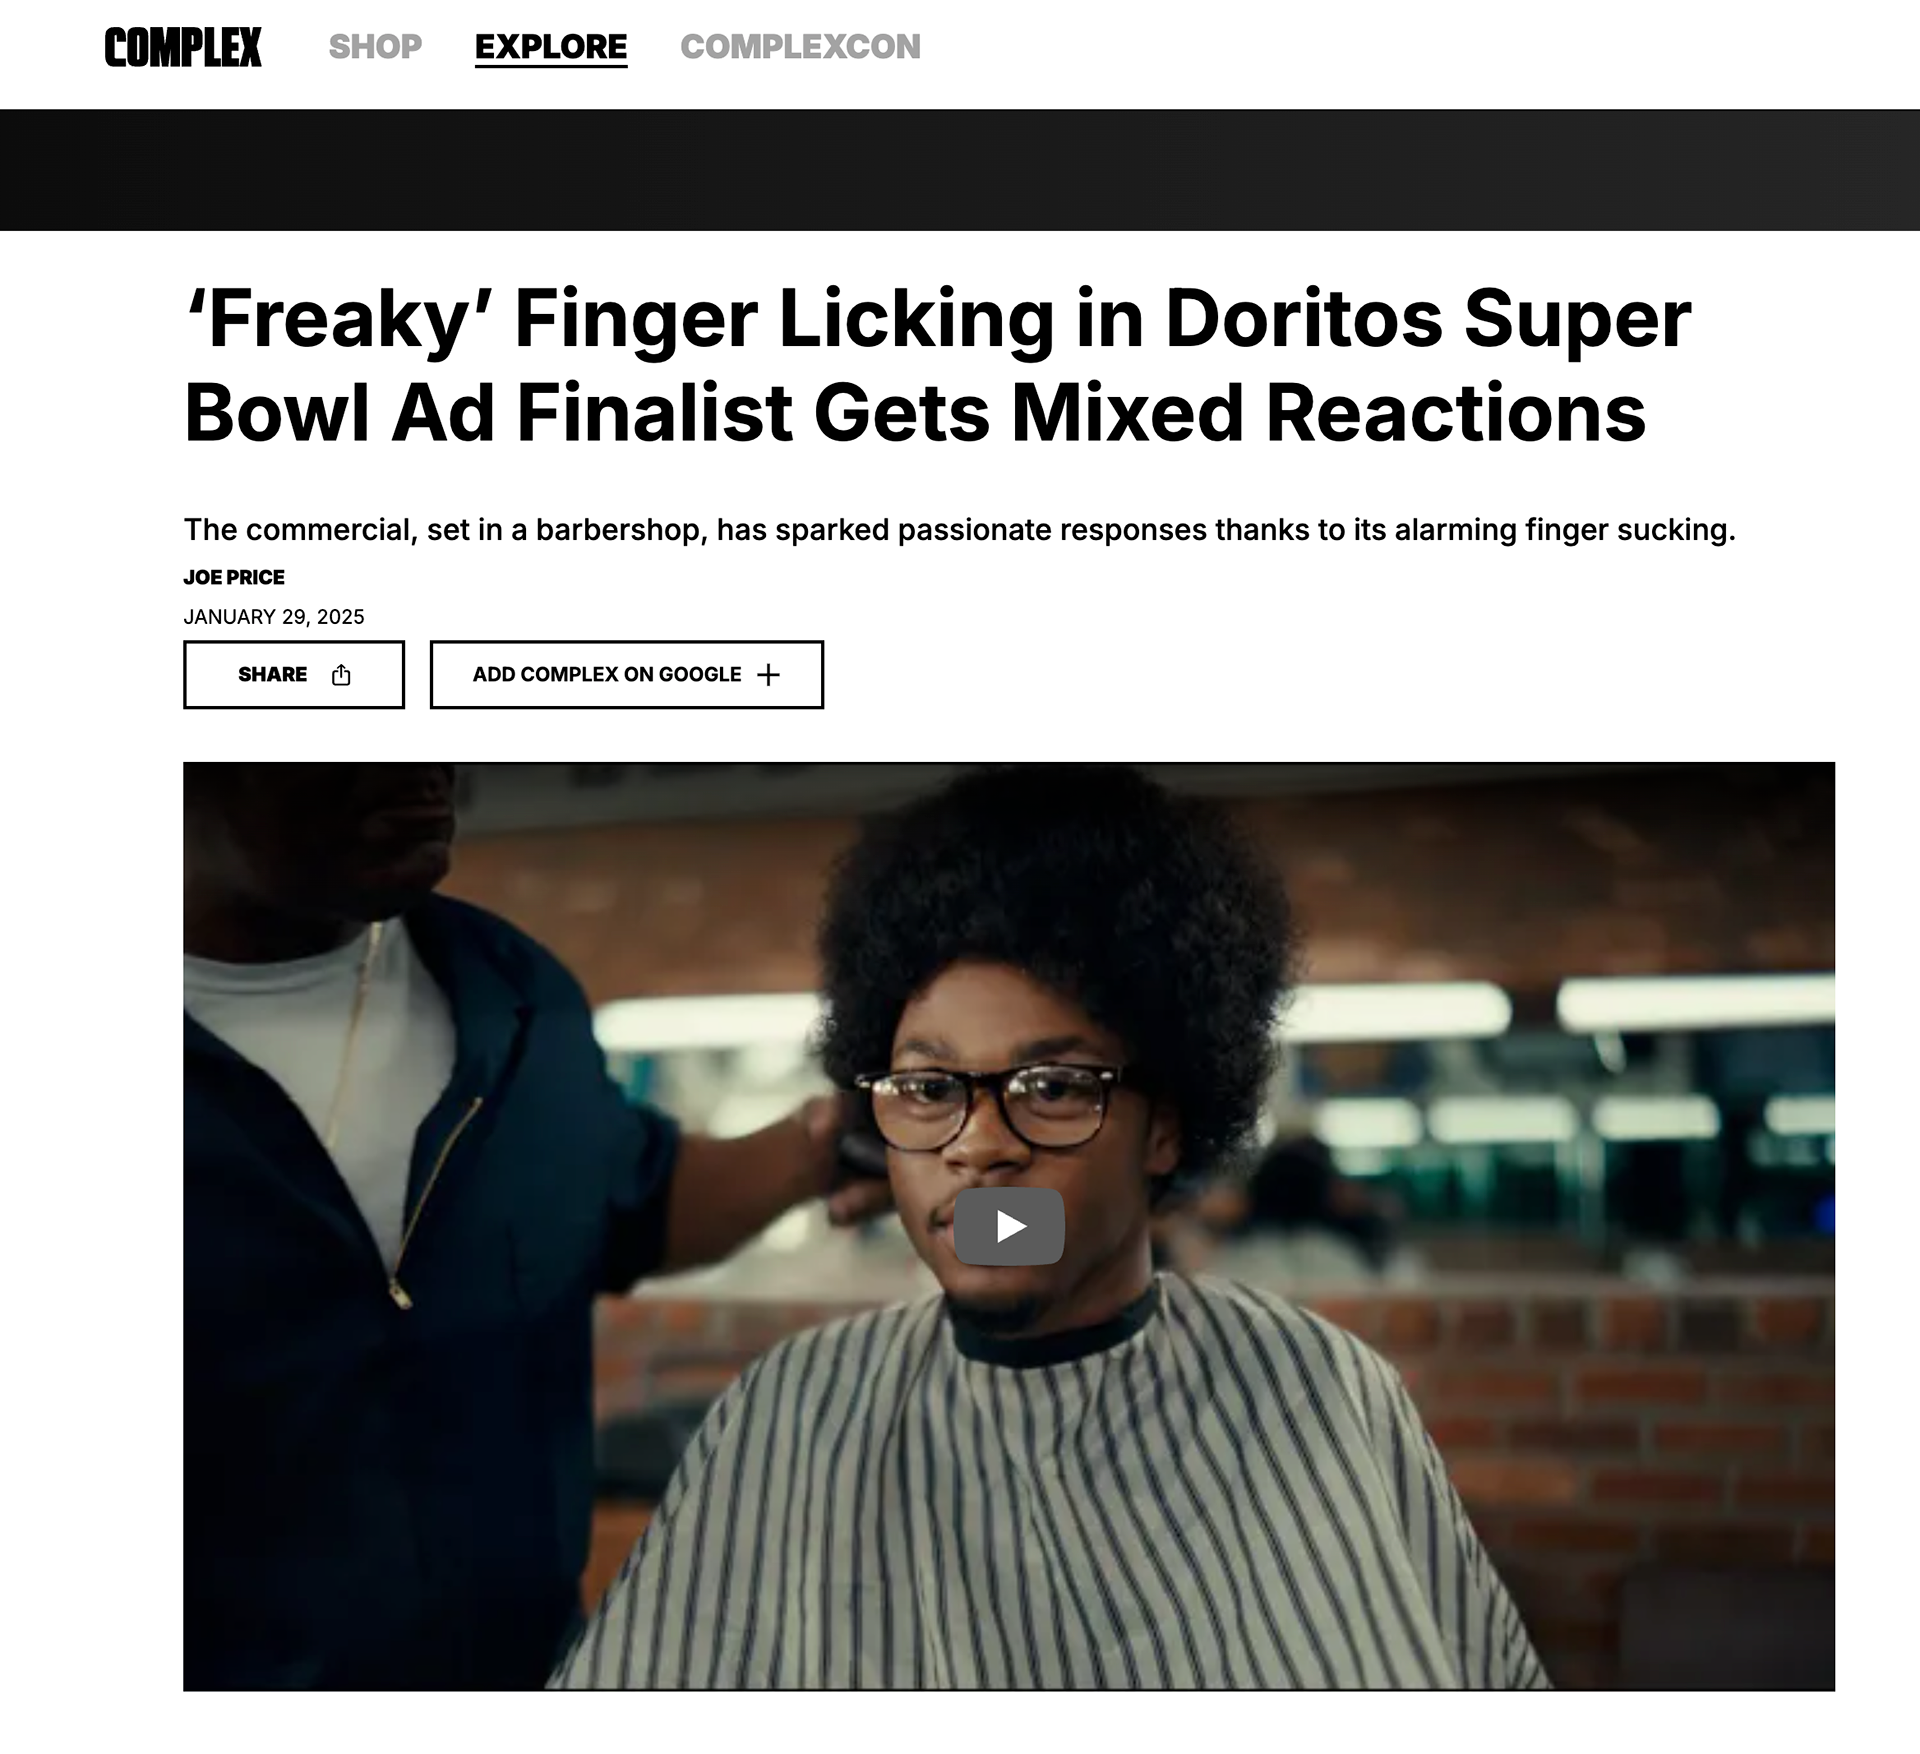The width and height of the screenshot is (1920, 1754).
Task: Click the barbershop commercial subheading text
Action: (960, 530)
